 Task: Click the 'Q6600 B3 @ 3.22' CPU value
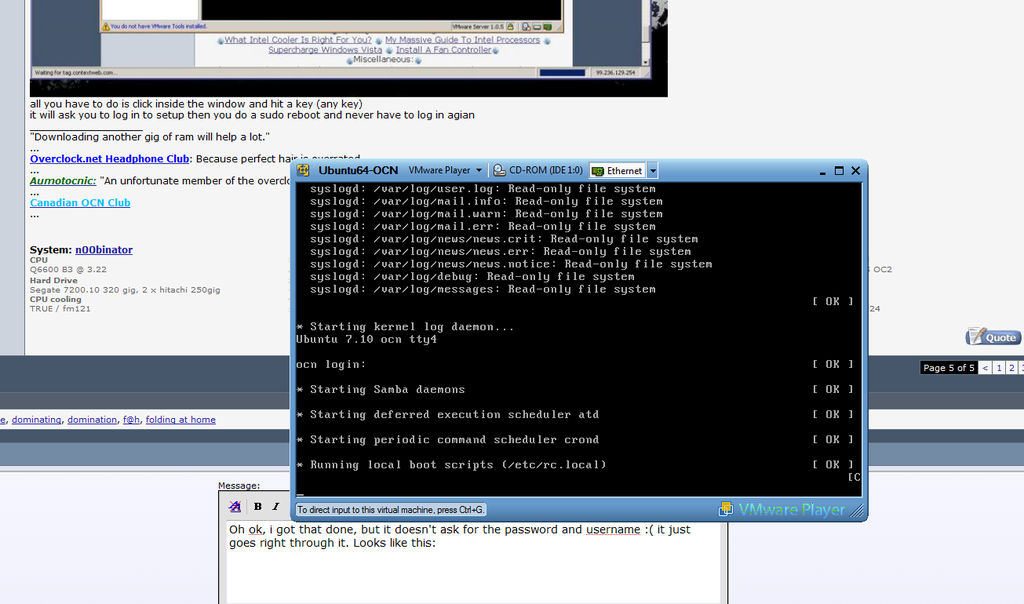point(68,269)
